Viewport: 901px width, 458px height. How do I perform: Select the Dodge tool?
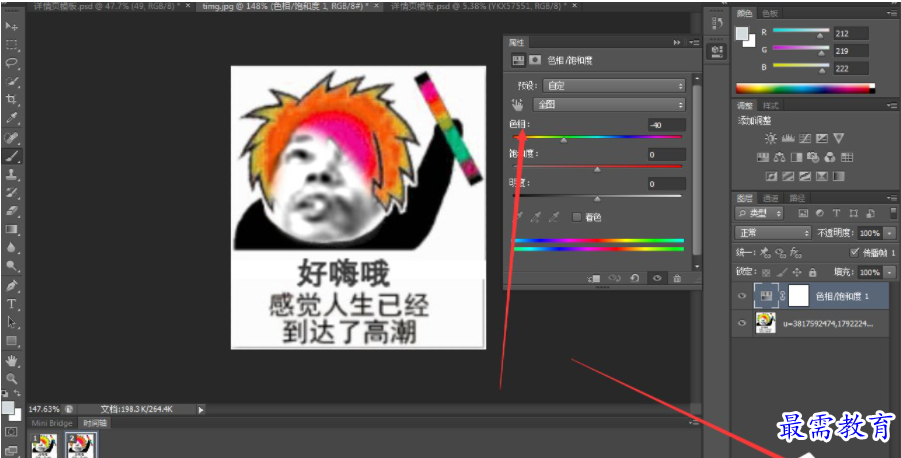[11, 266]
